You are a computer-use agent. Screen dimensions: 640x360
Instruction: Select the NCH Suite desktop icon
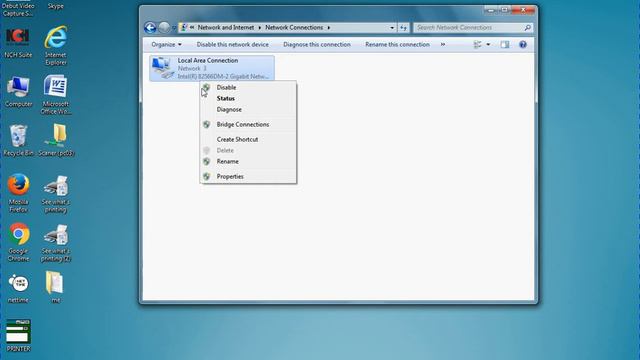click(18, 42)
